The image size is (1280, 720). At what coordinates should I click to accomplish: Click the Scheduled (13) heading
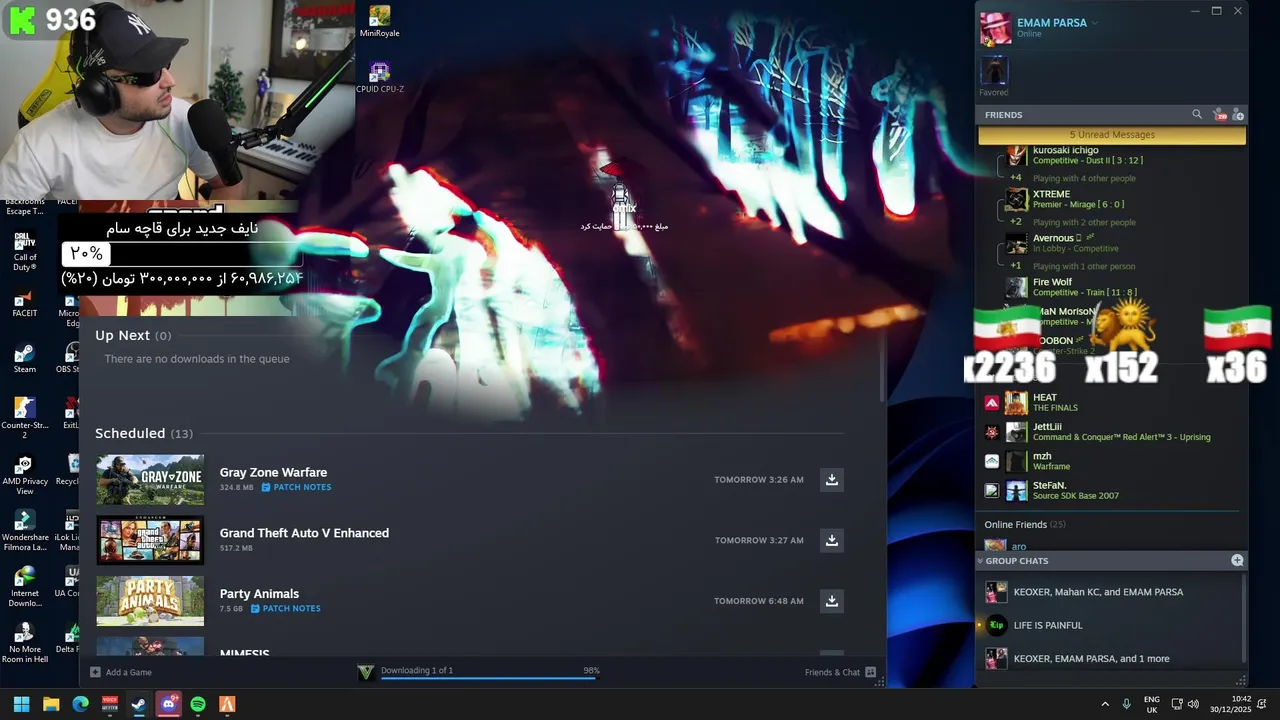tap(144, 433)
